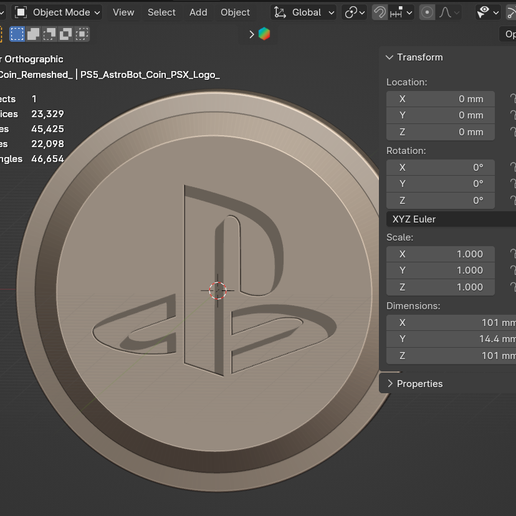This screenshot has width=516, height=516.
Task: Click the Orthographic view label
Action: pos(34,59)
